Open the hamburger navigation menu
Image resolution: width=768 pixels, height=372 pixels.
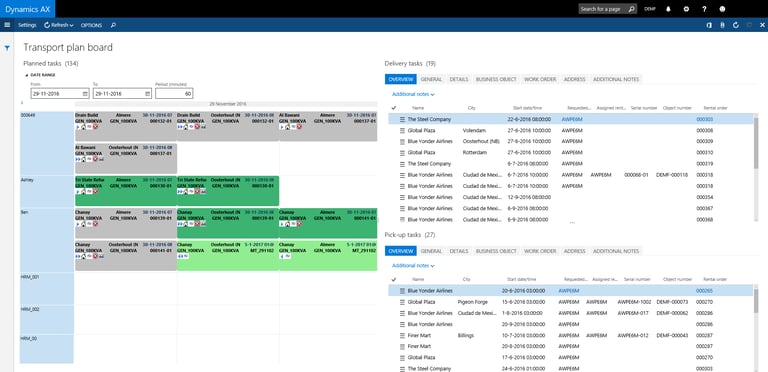click(7, 25)
